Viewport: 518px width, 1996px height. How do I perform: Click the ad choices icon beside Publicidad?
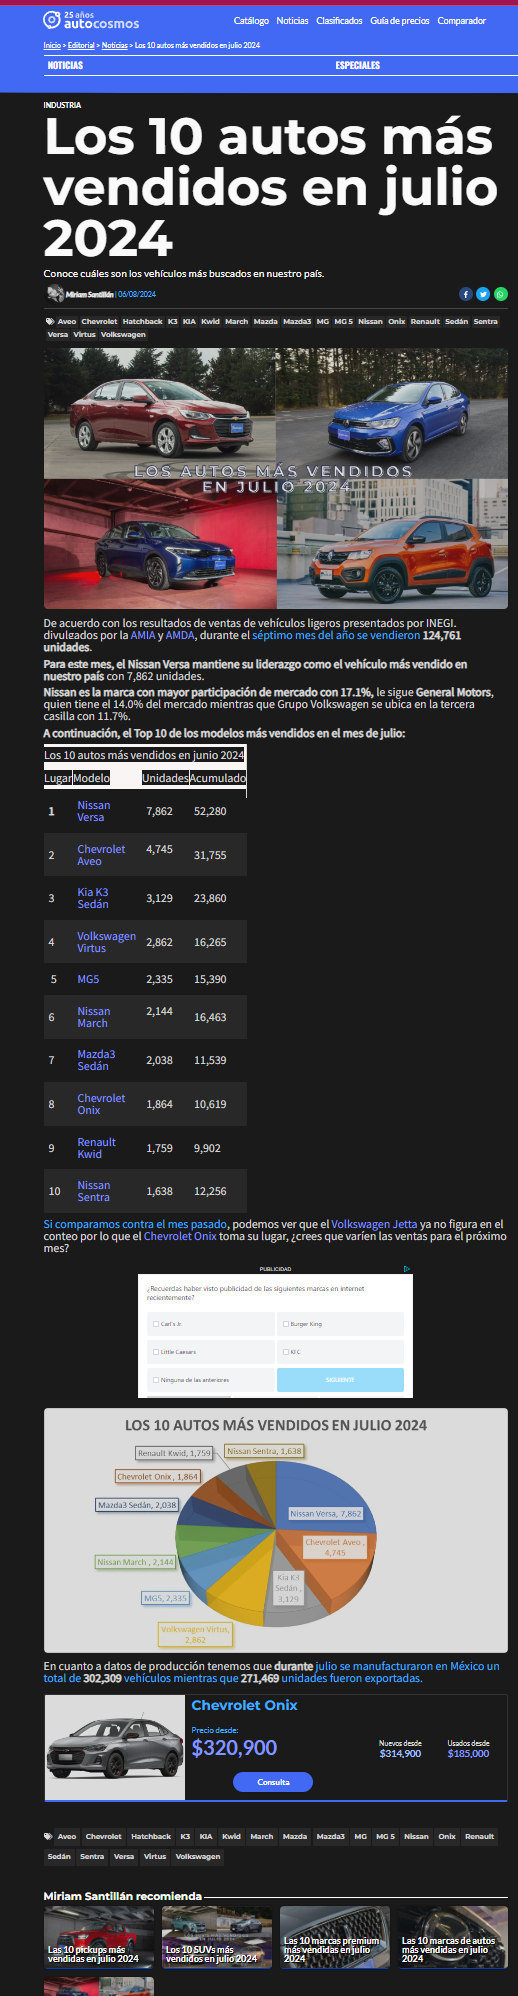[x=407, y=1268]
